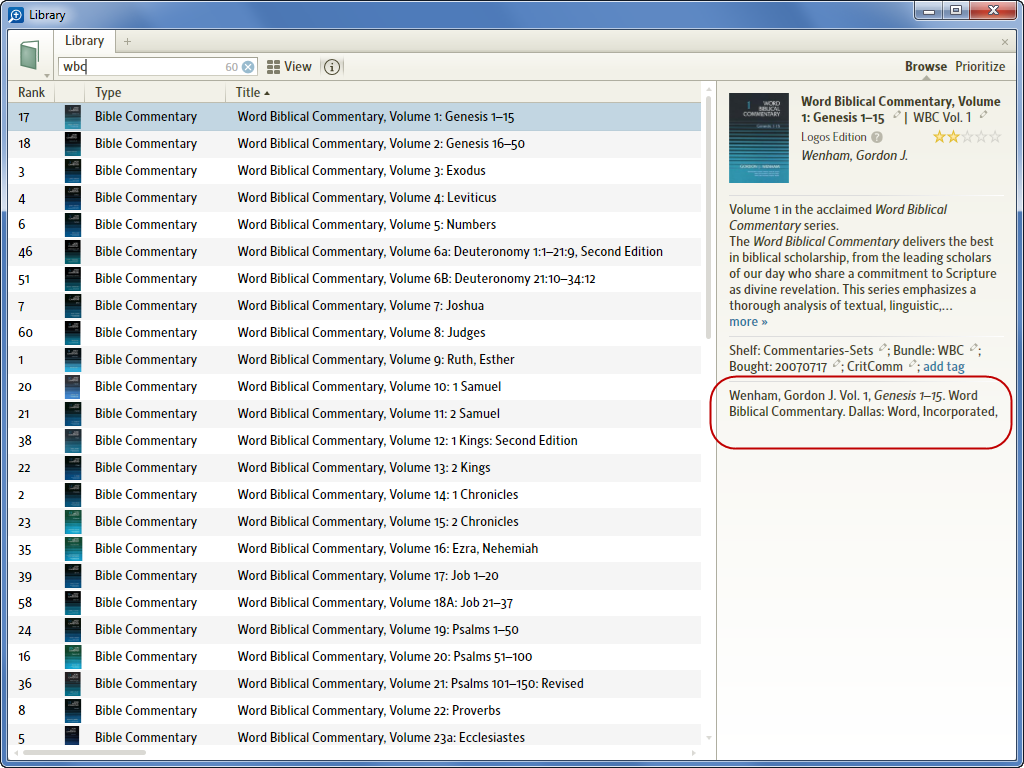Click cover icon of Volume 16: Ezra, Nehemiah row
1024x768 pixels.
(73, 549)
